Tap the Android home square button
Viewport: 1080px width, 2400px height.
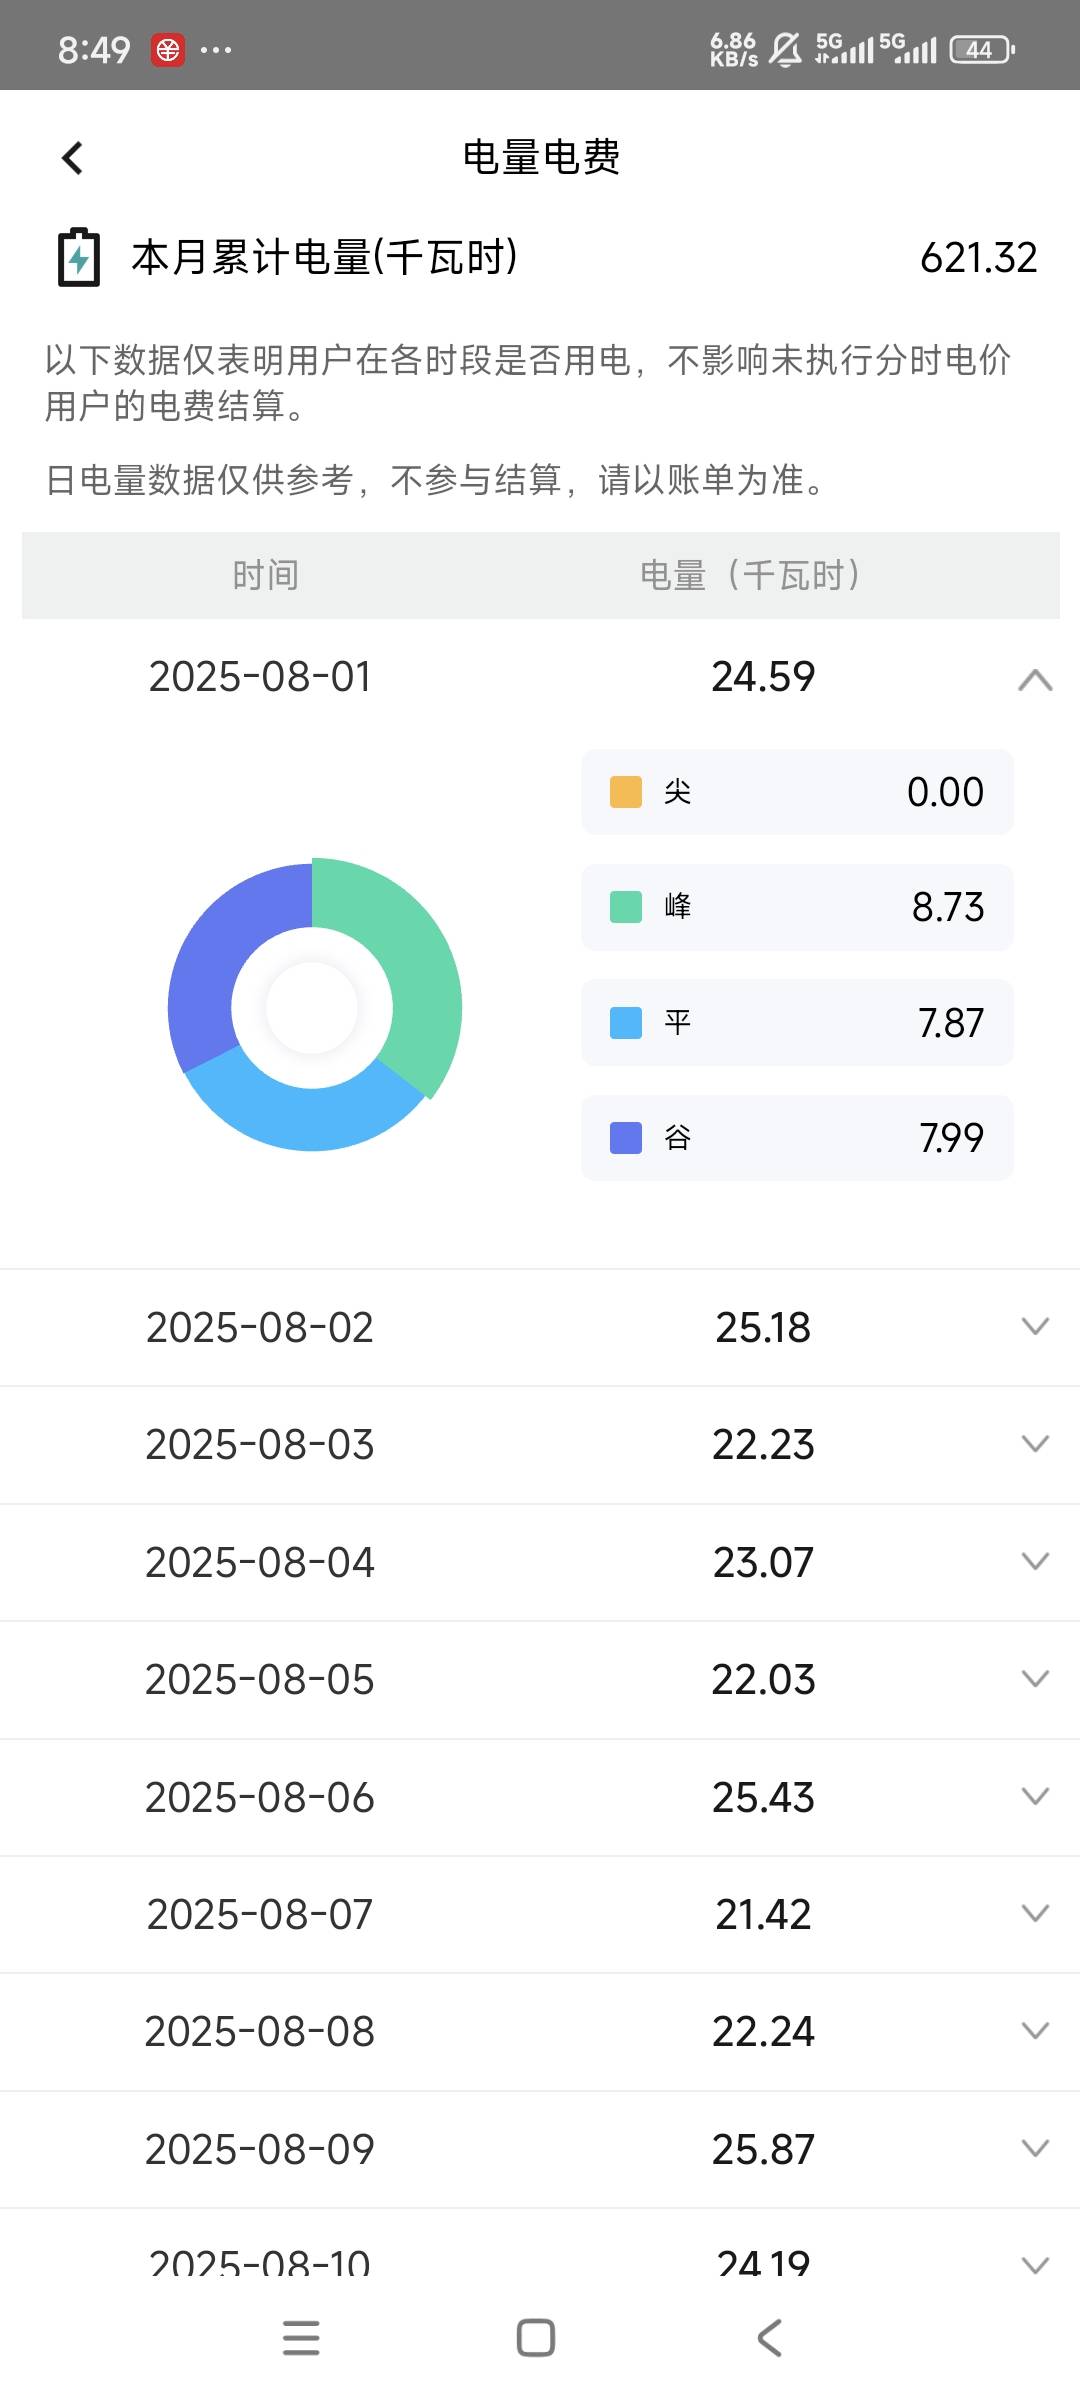point(536,2337)
